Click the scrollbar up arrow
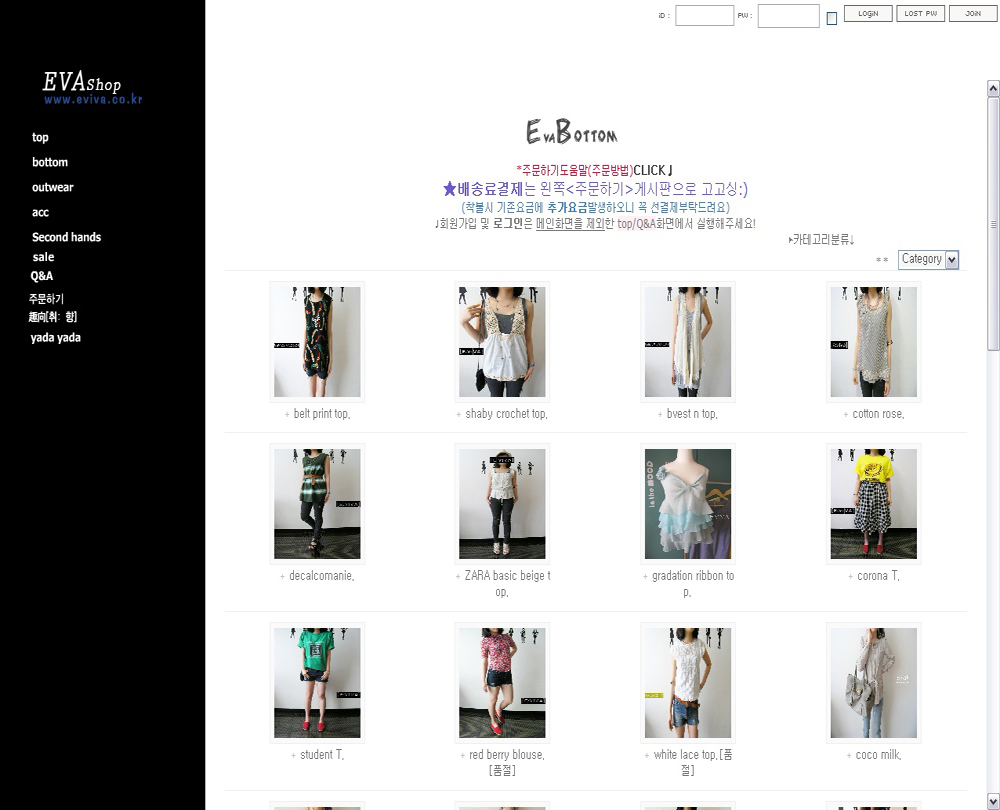This screenshot has width=1000, height=810. pyautogui.click(x=993, y=89)
